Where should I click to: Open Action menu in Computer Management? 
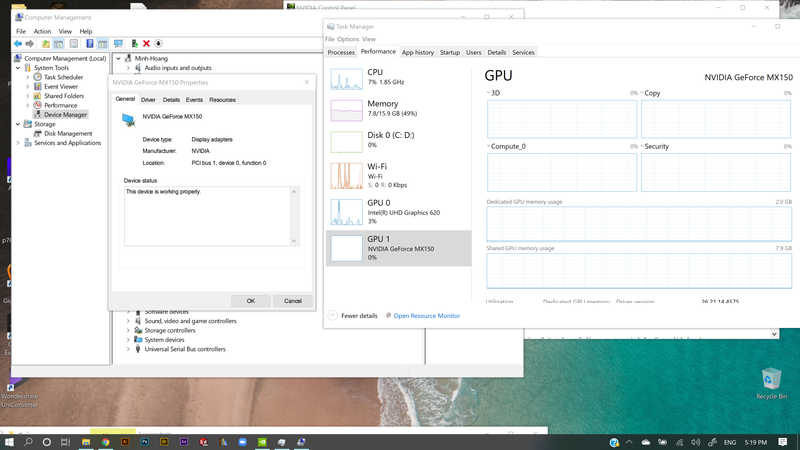click(x=42, y=31)
